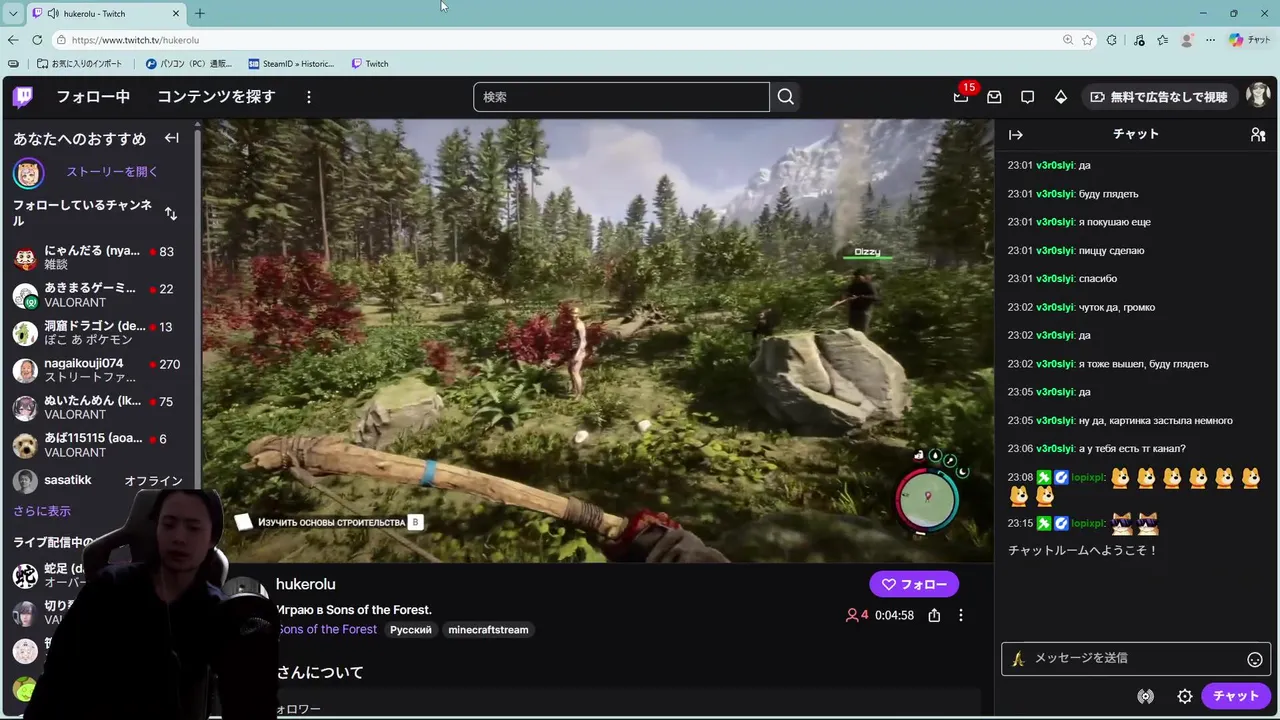Click the channel points icon beside chat settings
This screenshot has height=720, width=1280.
[x=1146, y=696]
